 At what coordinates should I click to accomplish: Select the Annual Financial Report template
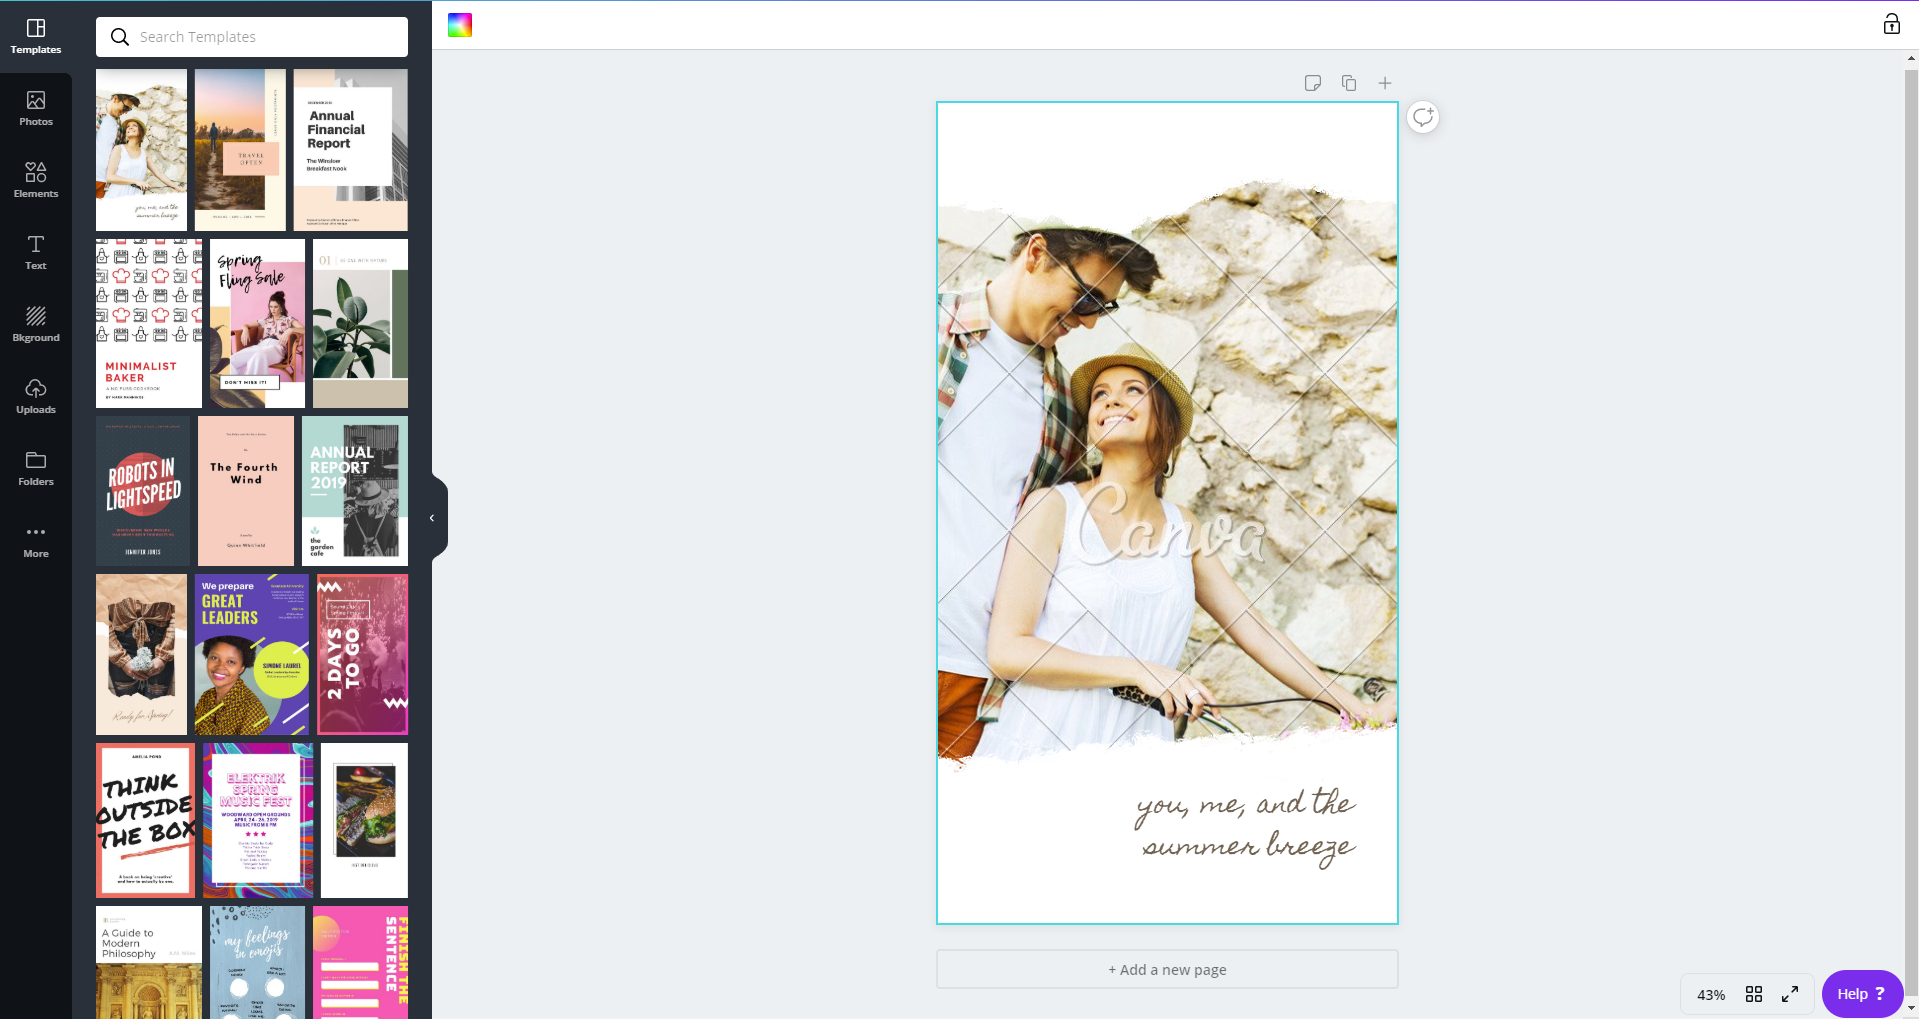pos(350,150)
